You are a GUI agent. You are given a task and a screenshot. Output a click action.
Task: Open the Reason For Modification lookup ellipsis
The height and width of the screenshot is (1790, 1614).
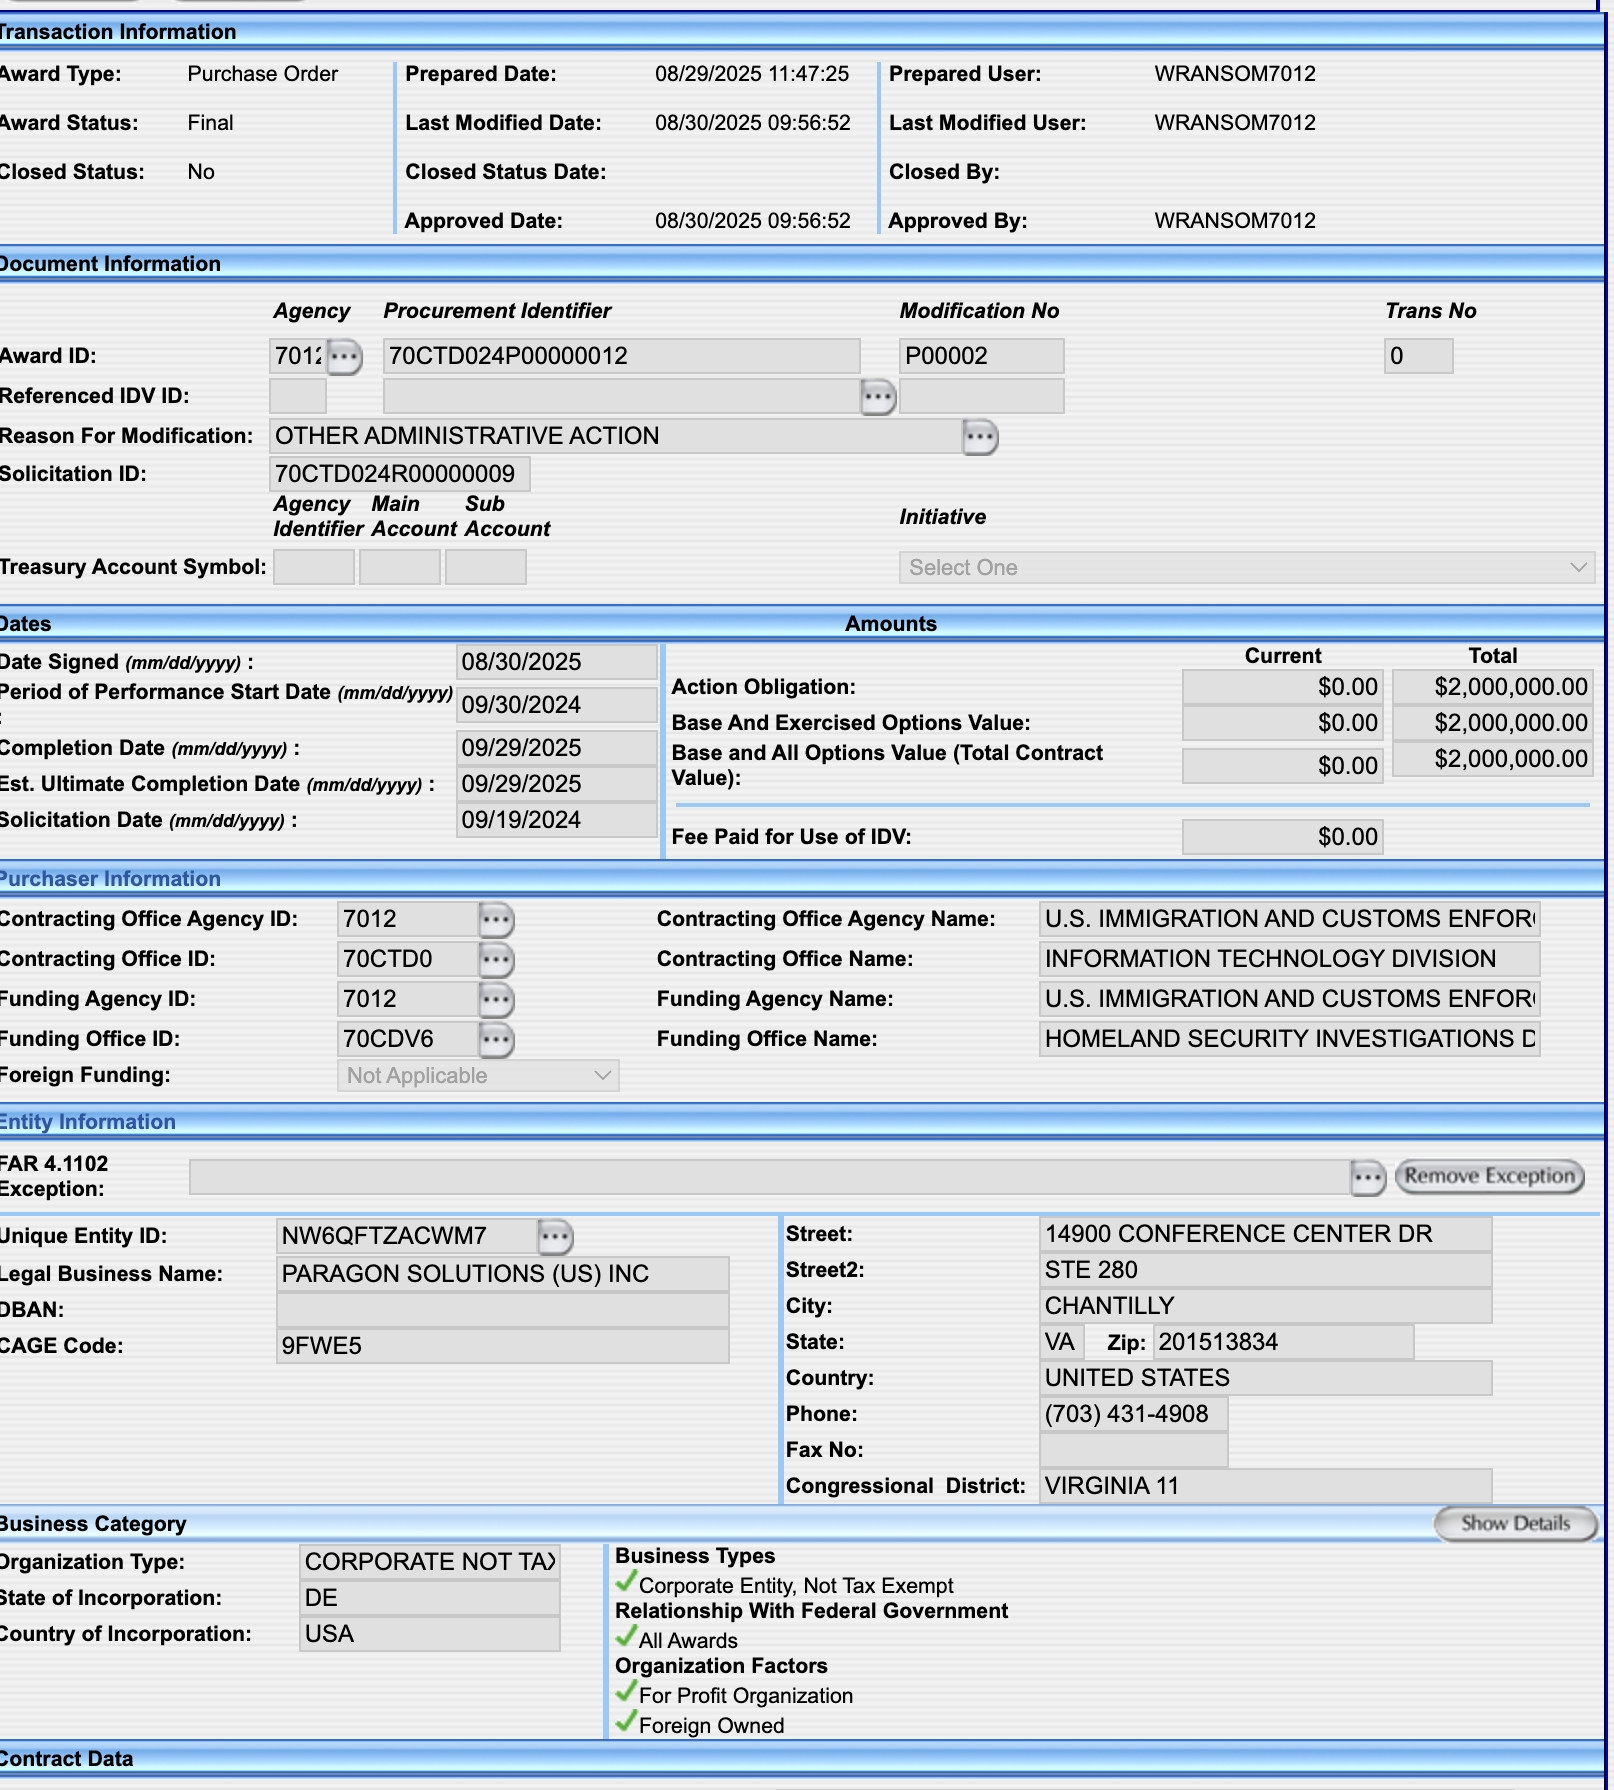[x=980, y=436]
